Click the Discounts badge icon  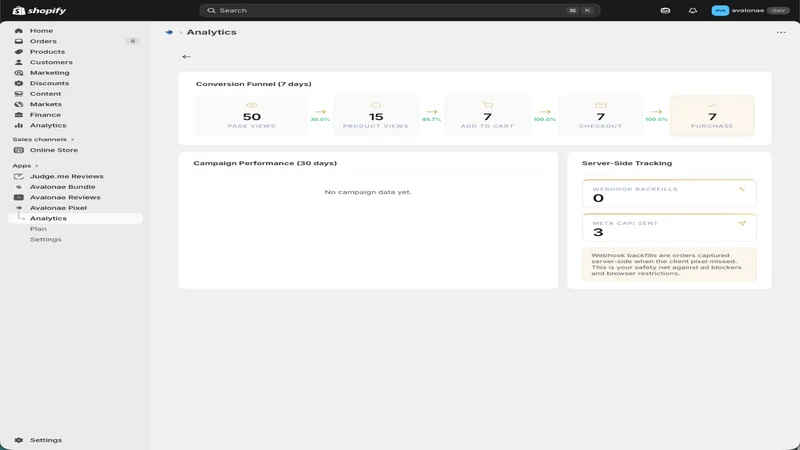click(x=19, y=83)
